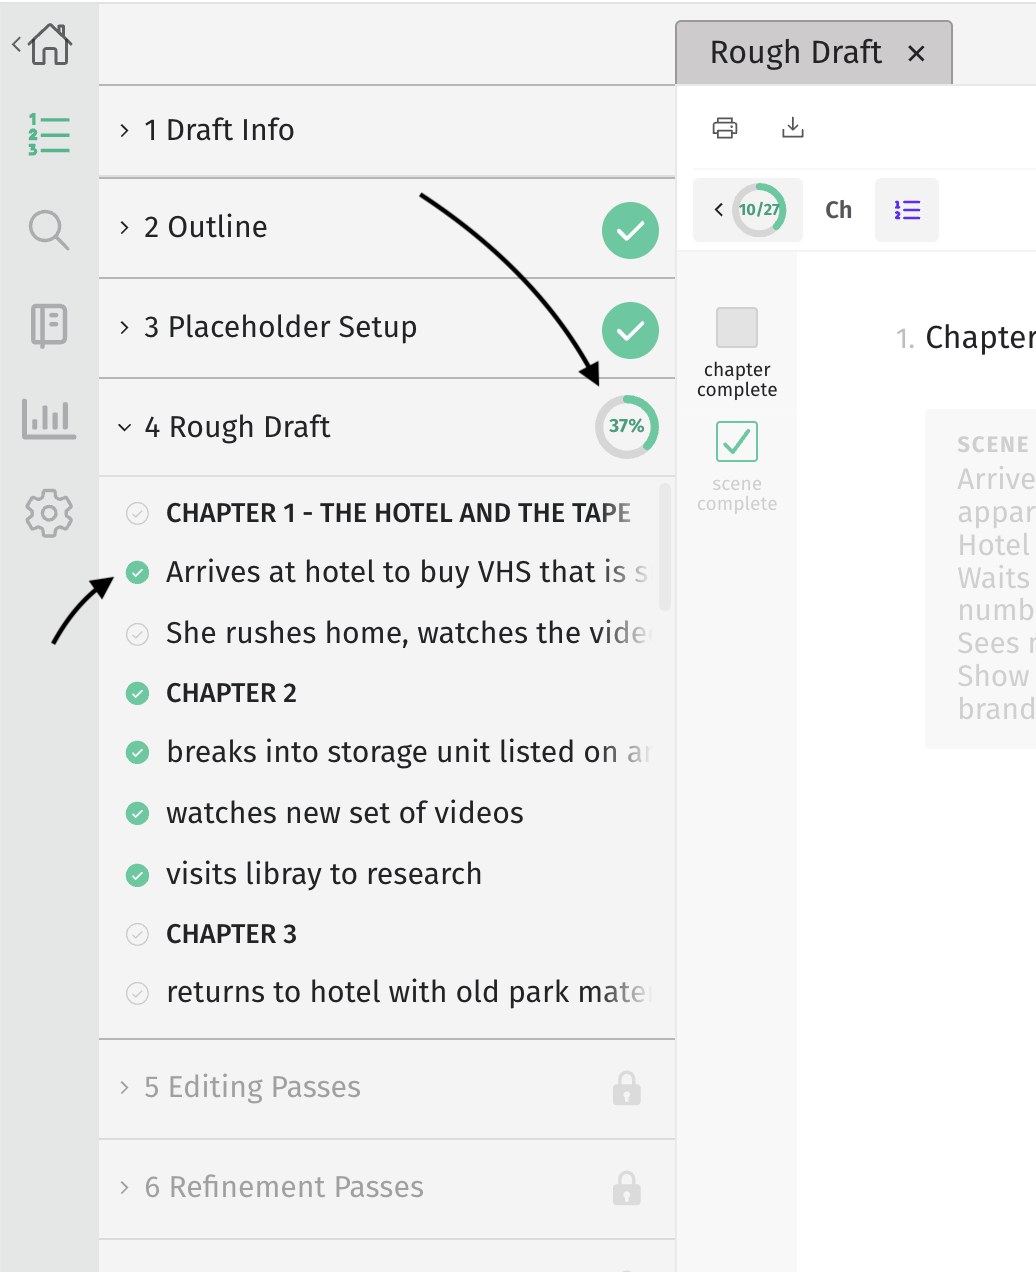The width and height of the screenshot is (1036, 1272).
Task: Open the CHAPTER 3 heading row
Action: [x=231, y=934]
